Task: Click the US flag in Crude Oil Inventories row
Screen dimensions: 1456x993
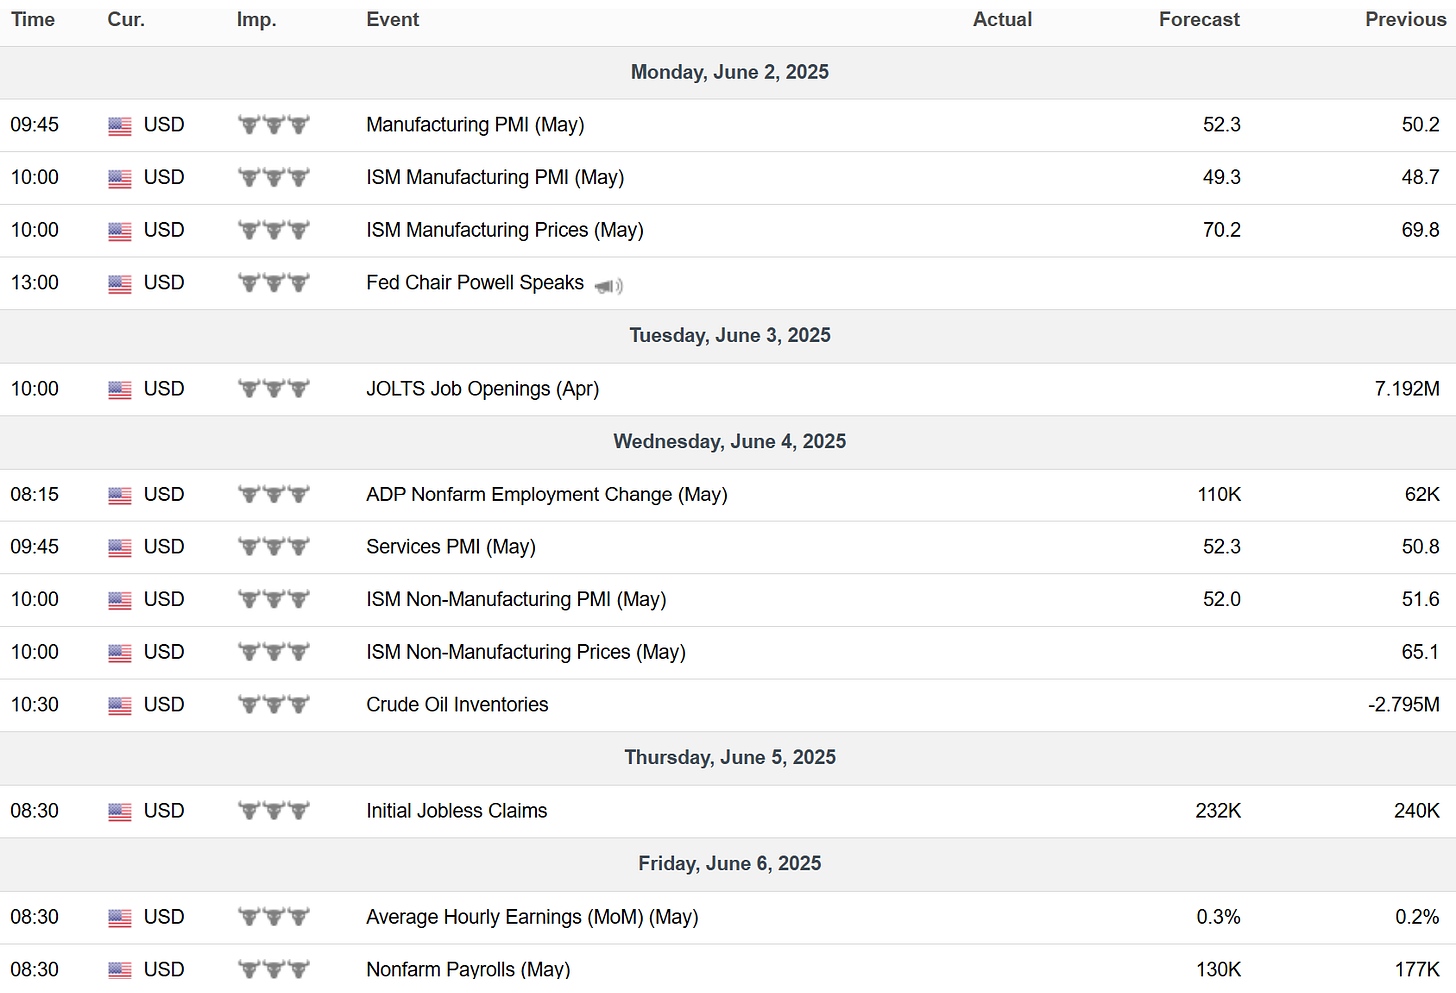Action: click(120, 706)
